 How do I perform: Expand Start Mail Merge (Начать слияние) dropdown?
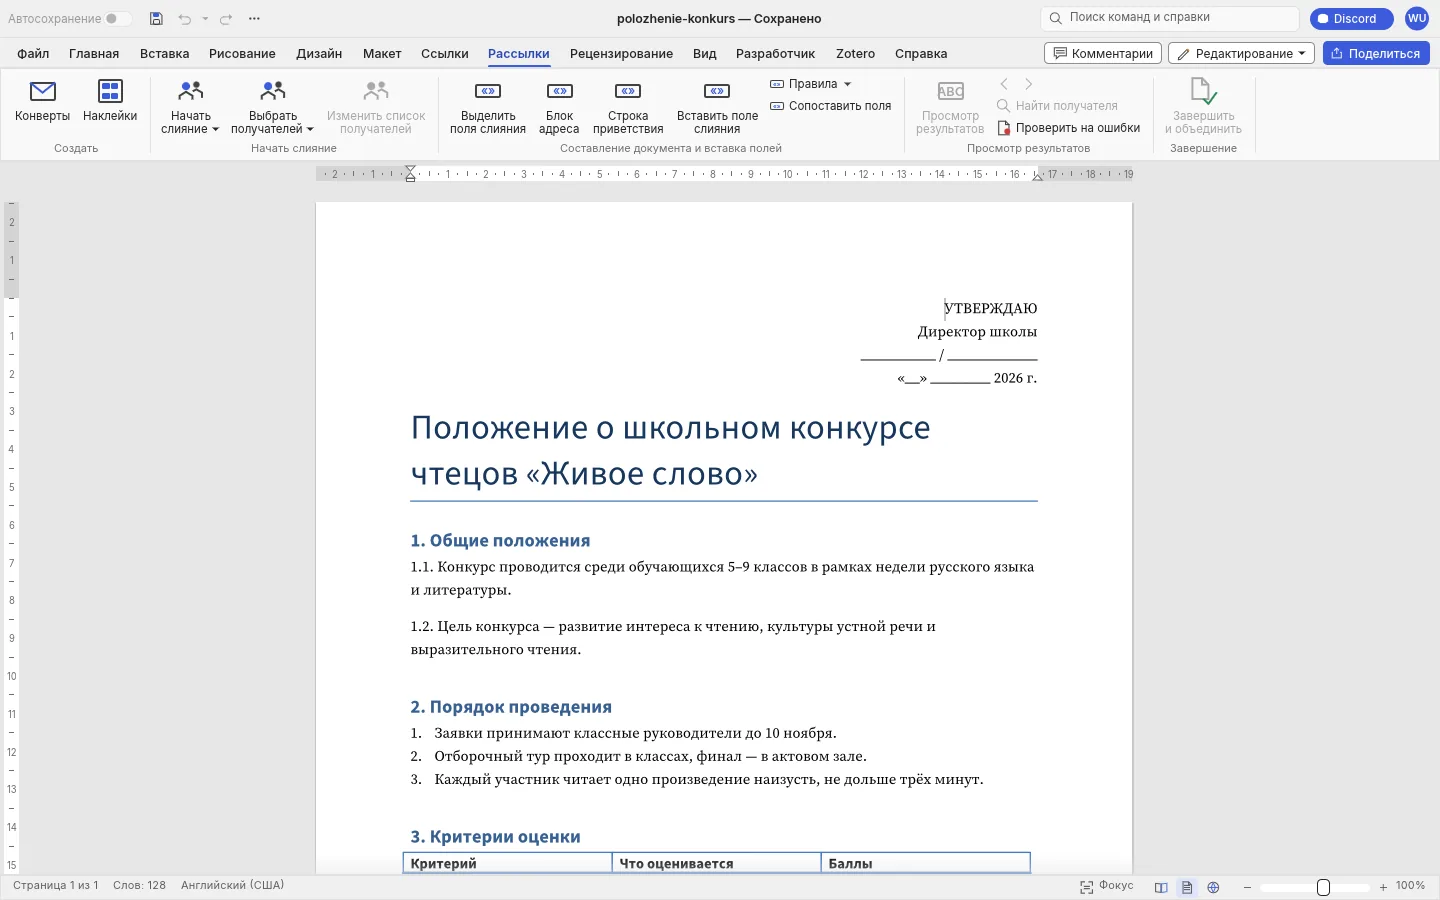point(190,108)
